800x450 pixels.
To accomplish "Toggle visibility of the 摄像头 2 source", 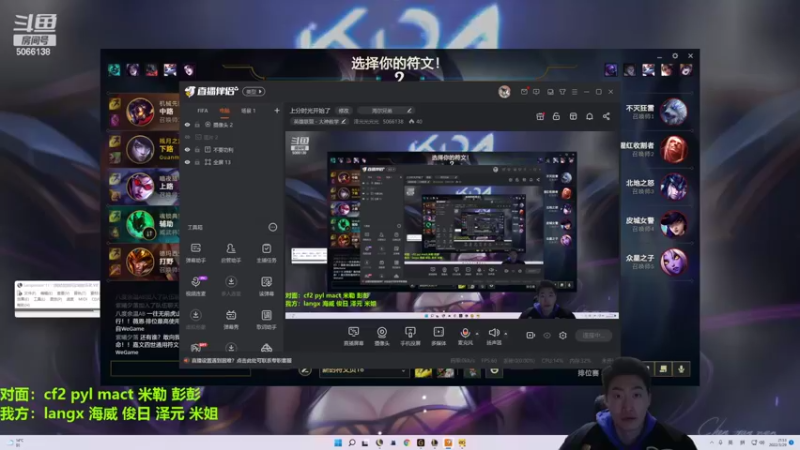I will coord(187,124).
